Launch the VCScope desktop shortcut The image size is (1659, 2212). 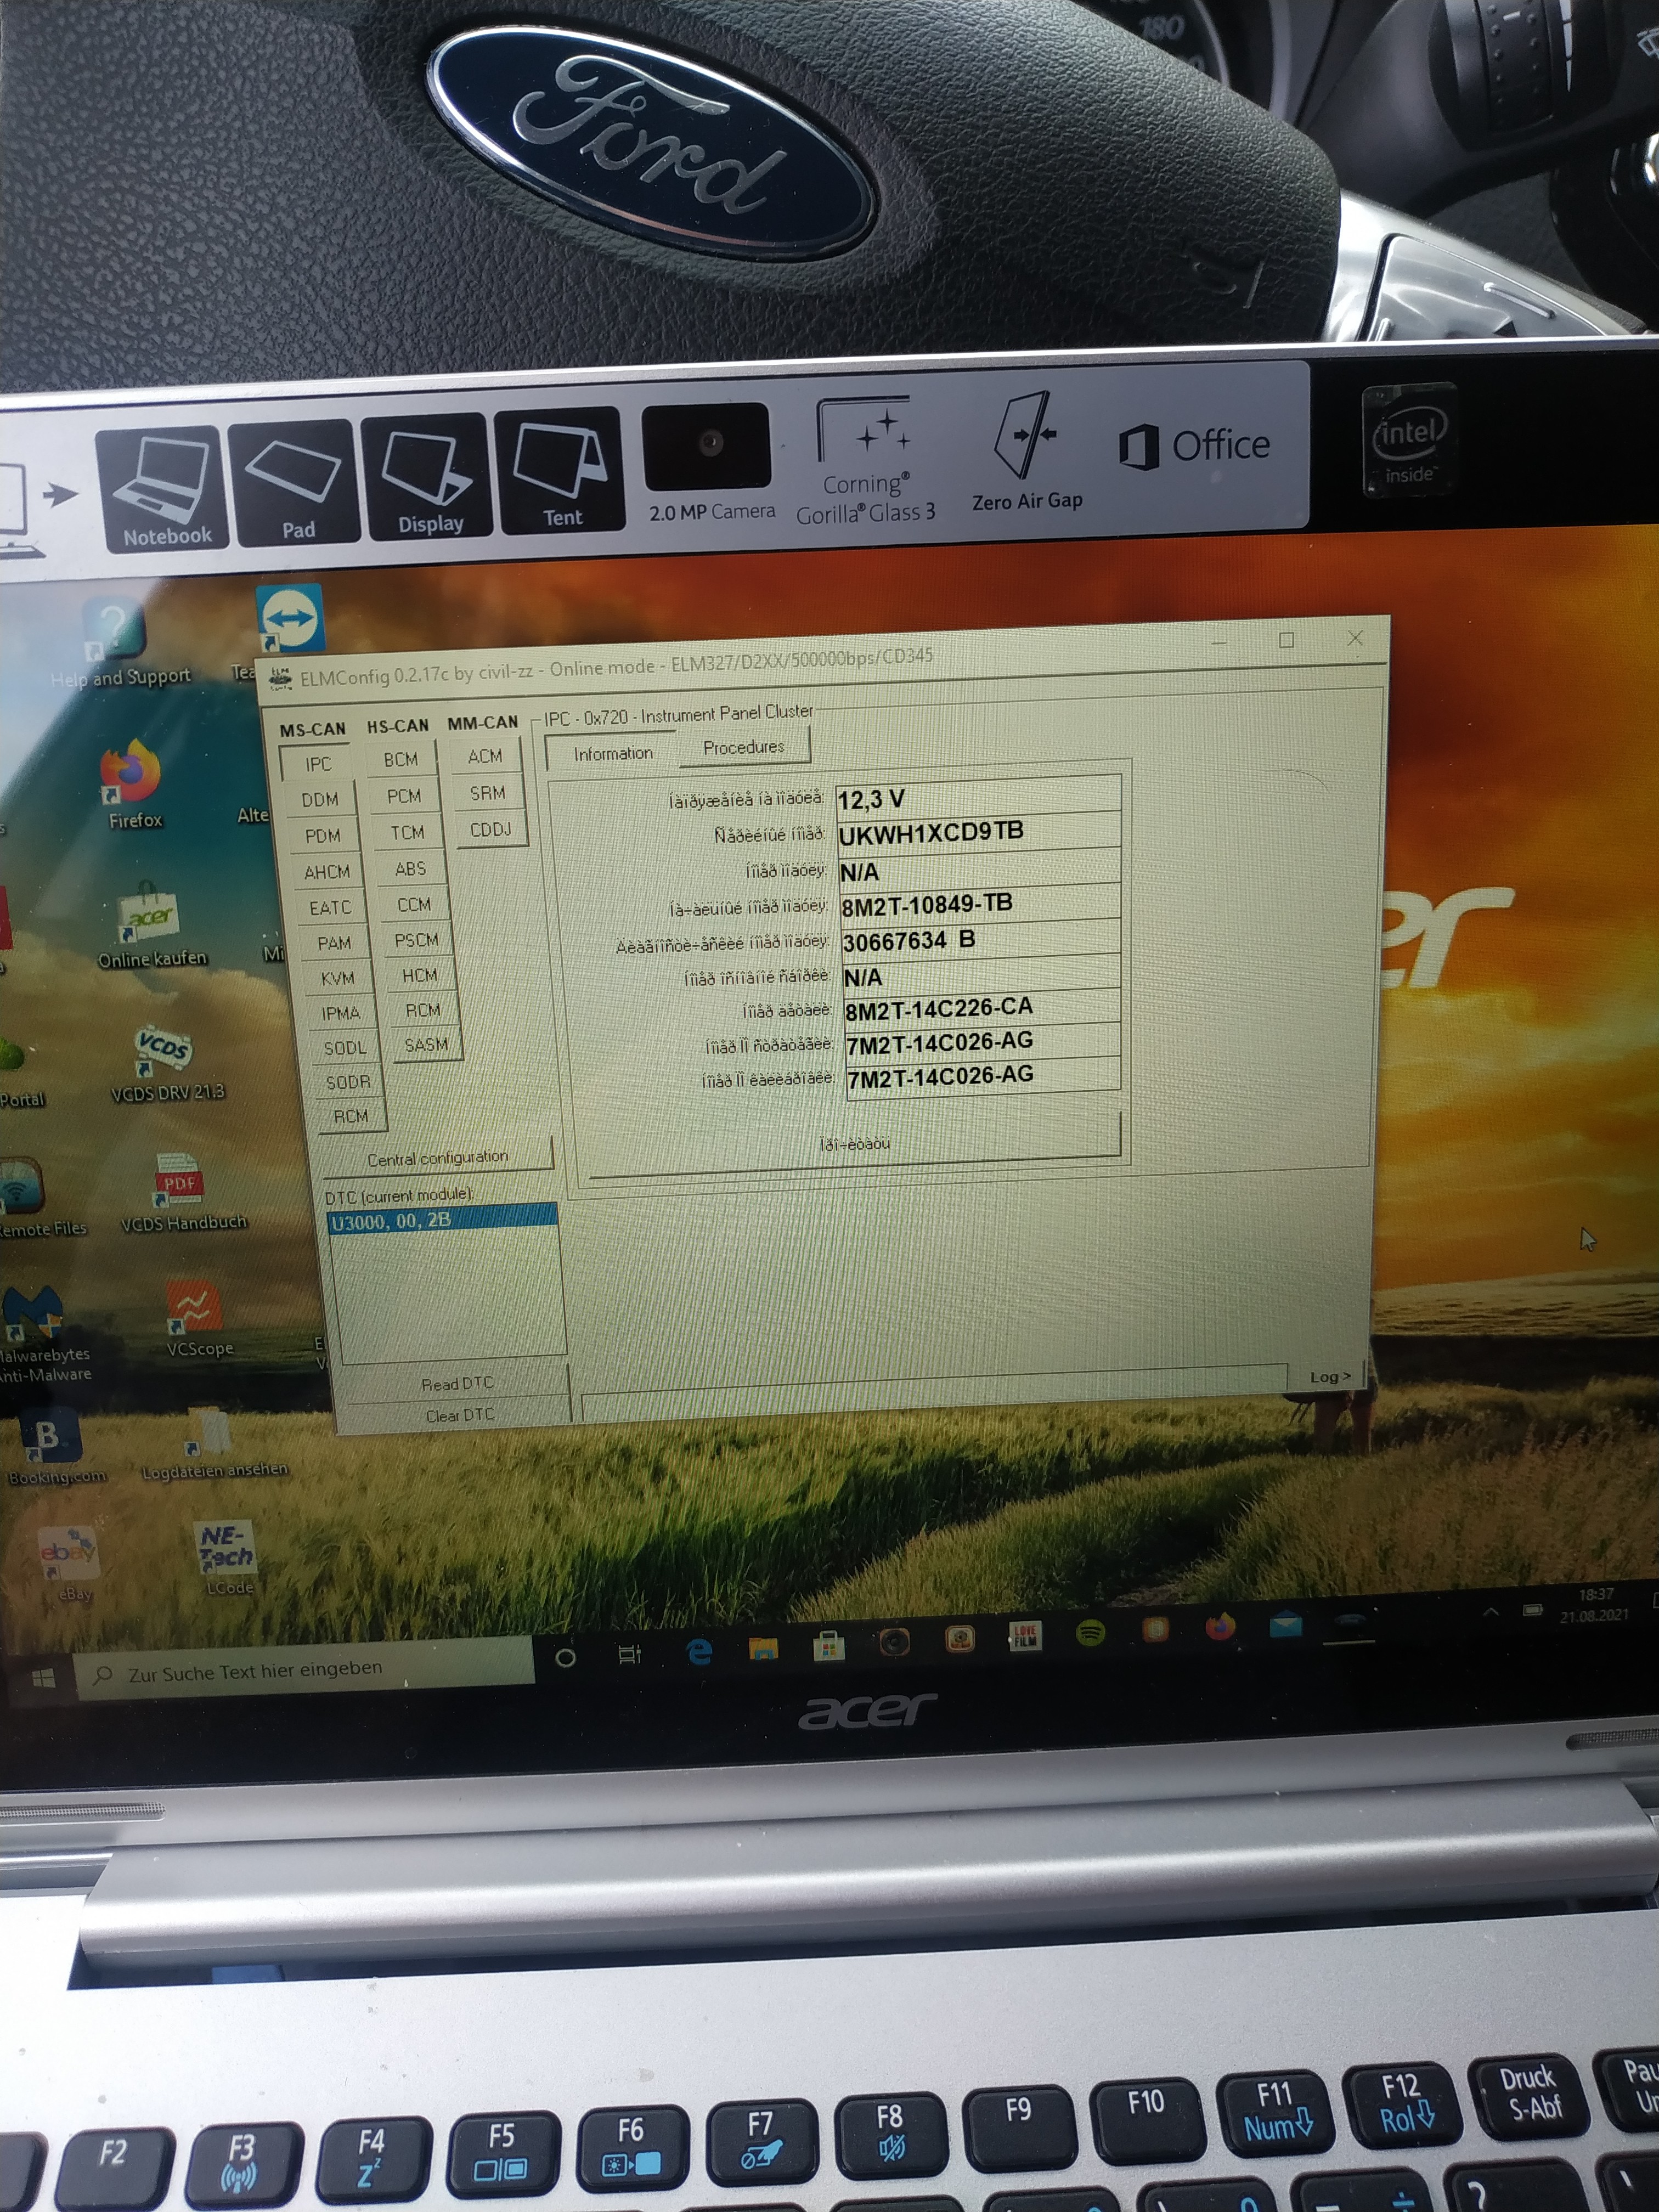[194, 1307]
